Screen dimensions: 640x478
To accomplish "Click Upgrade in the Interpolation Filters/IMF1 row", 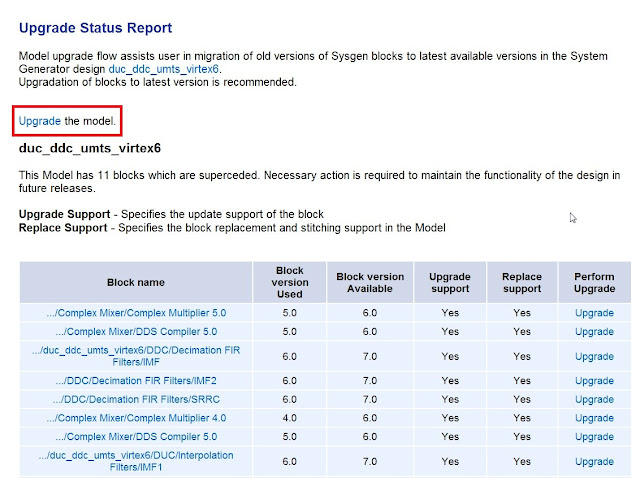I will (x=594, y=462).
